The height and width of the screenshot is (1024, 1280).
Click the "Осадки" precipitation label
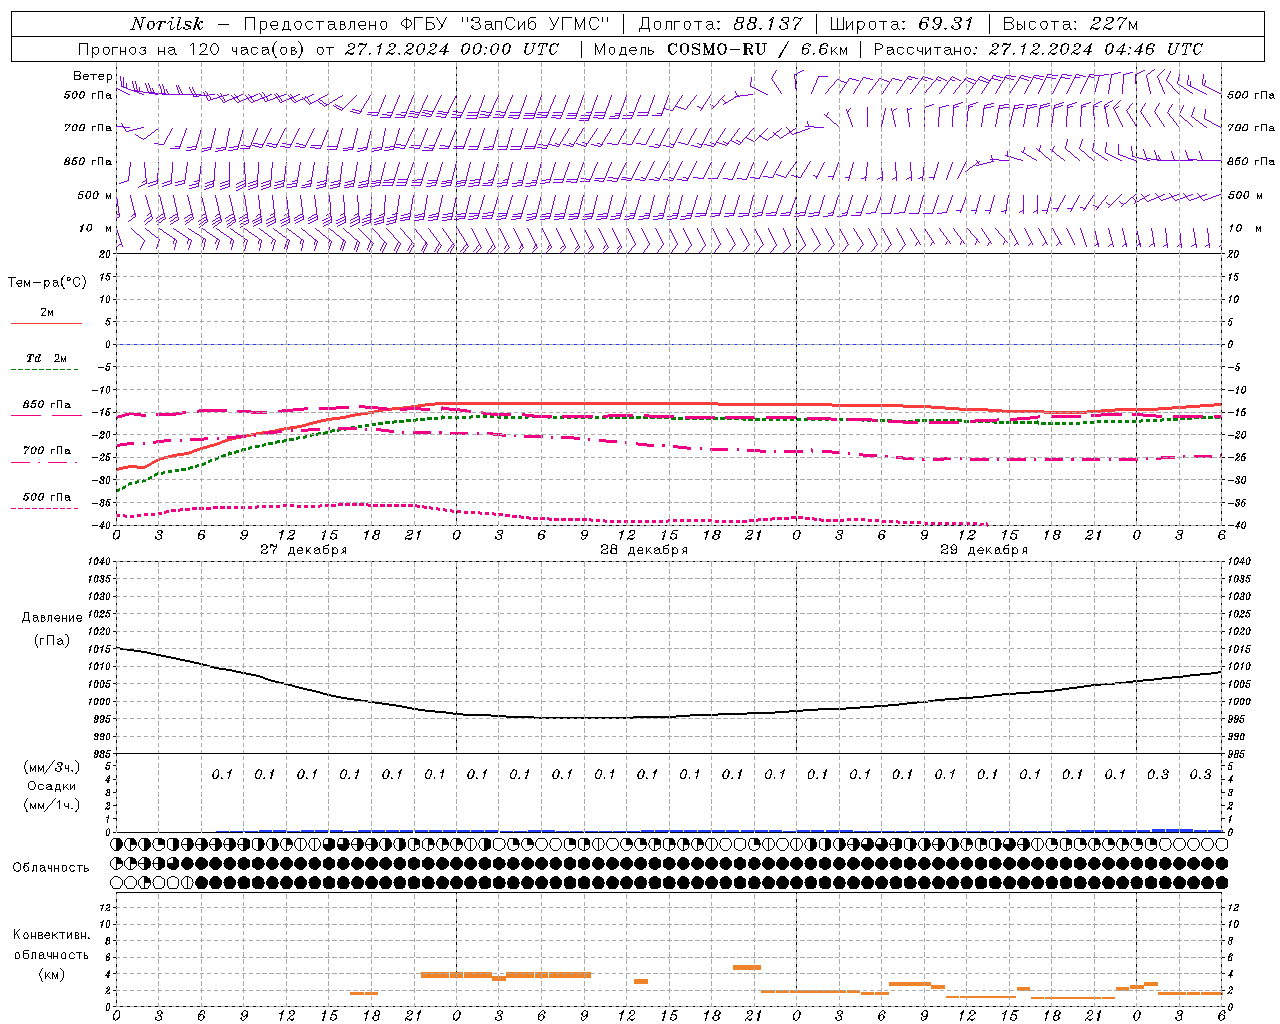52,786
